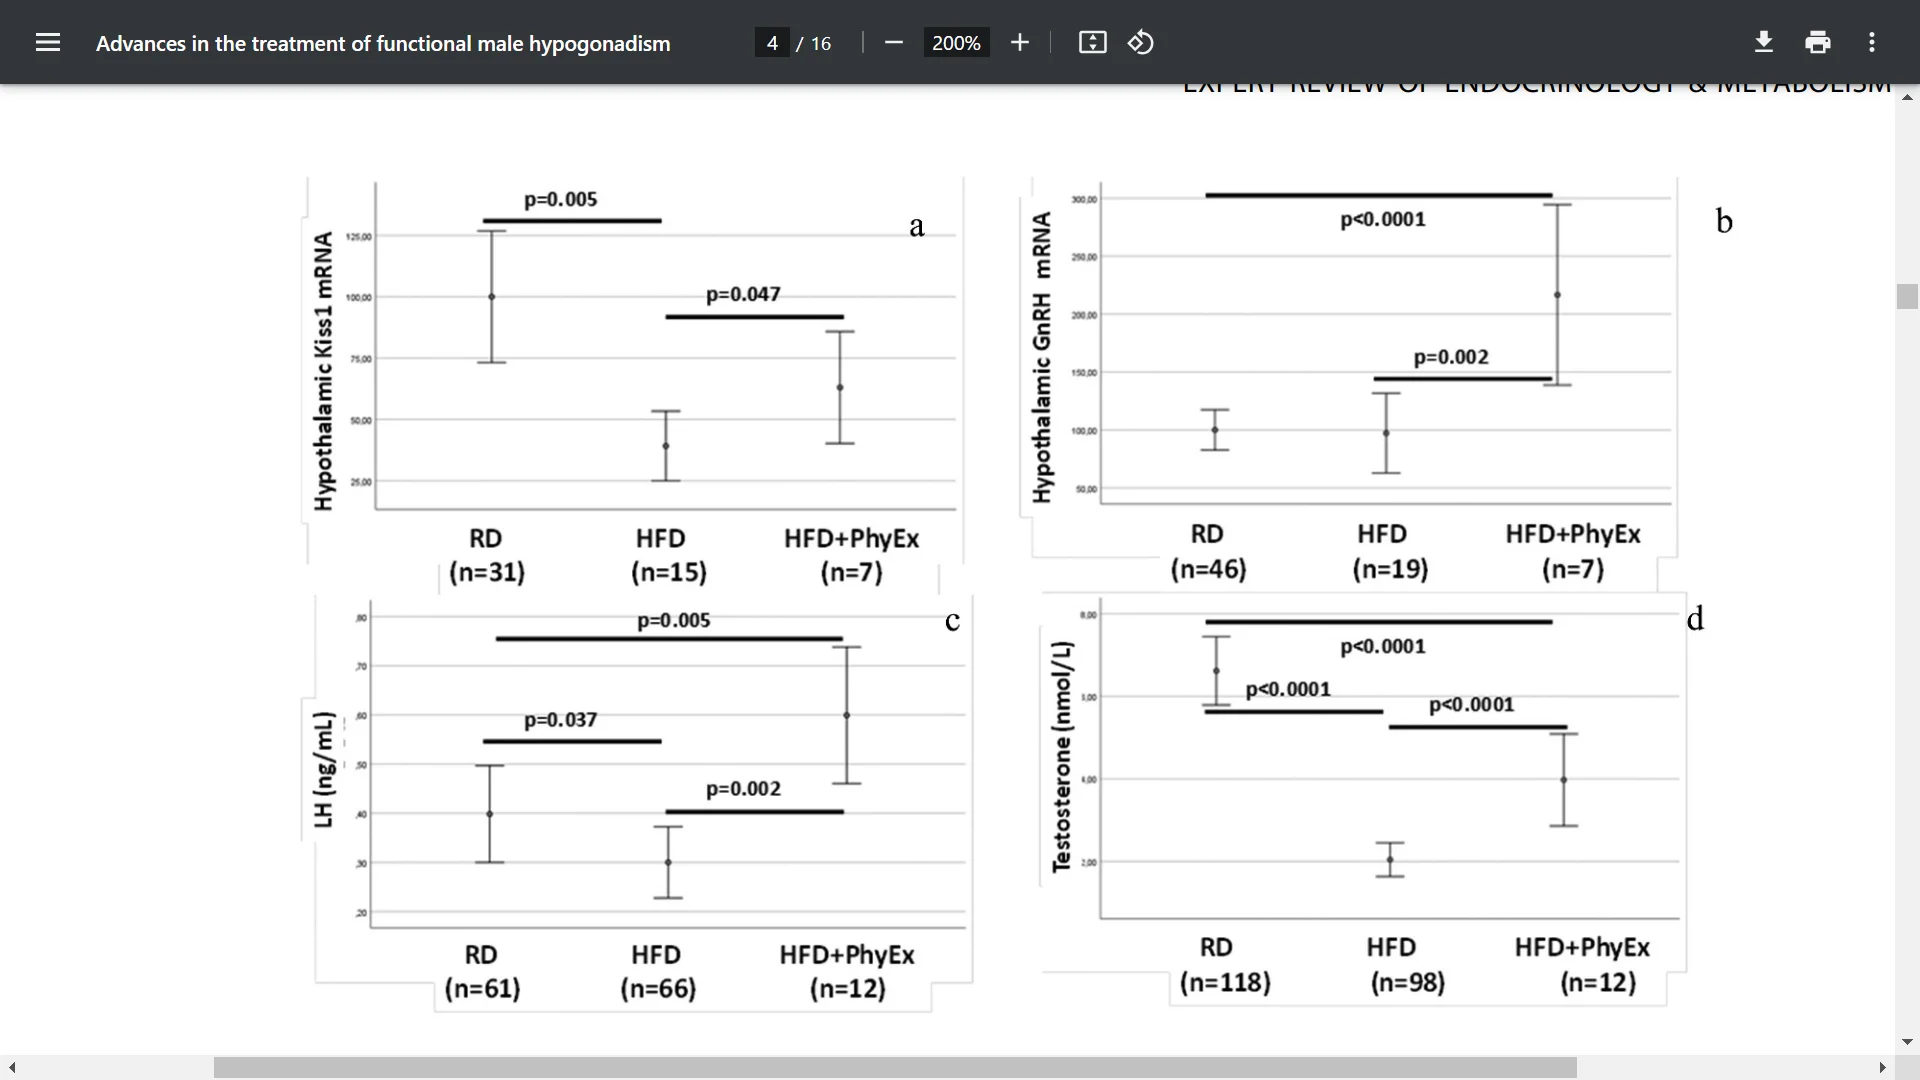Open the sidebar hamburger menu
Screen dimensions: 1920x1080
(x=48, y=42)
